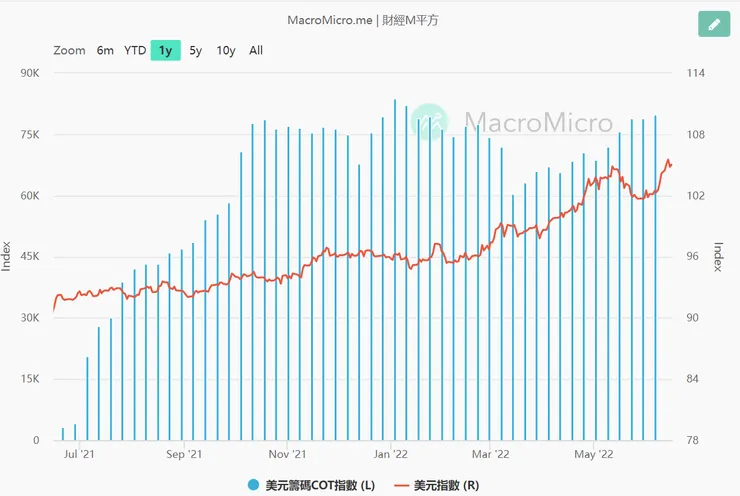Viewport: 740px width, 496px height.
Task: Click the Nov '21 x-axis label
Action: click(287, 454)
